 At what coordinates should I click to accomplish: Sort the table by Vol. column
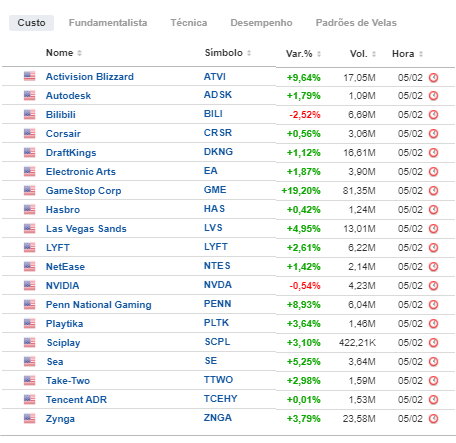coord(363,54)
